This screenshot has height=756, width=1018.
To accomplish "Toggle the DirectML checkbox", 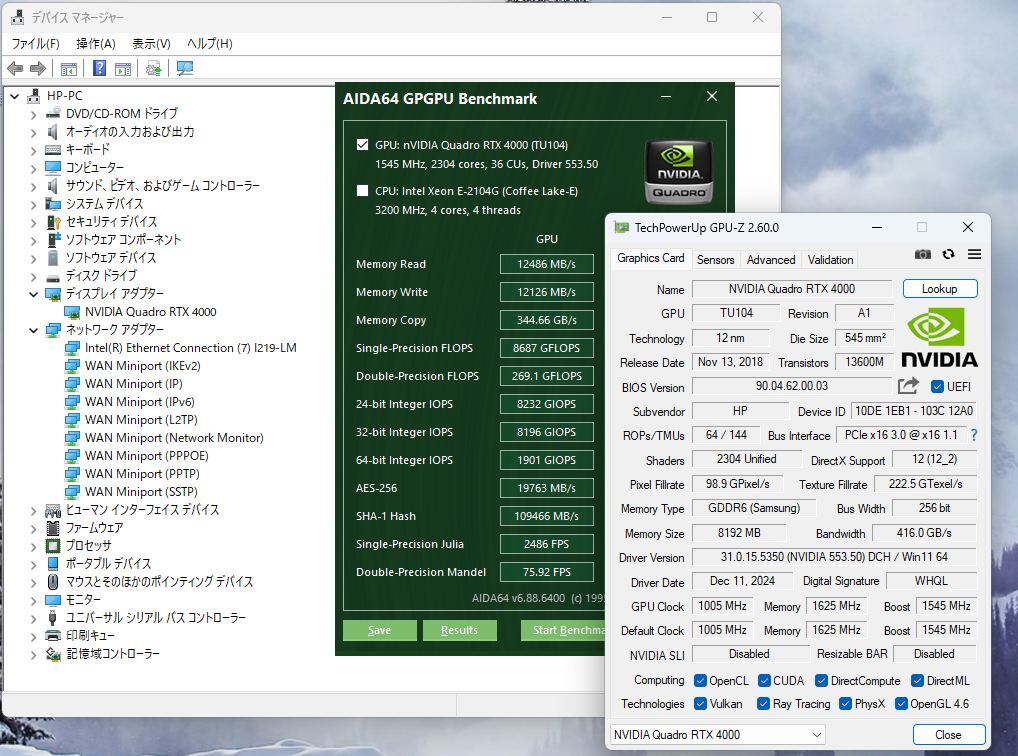I will coord(917,681).
